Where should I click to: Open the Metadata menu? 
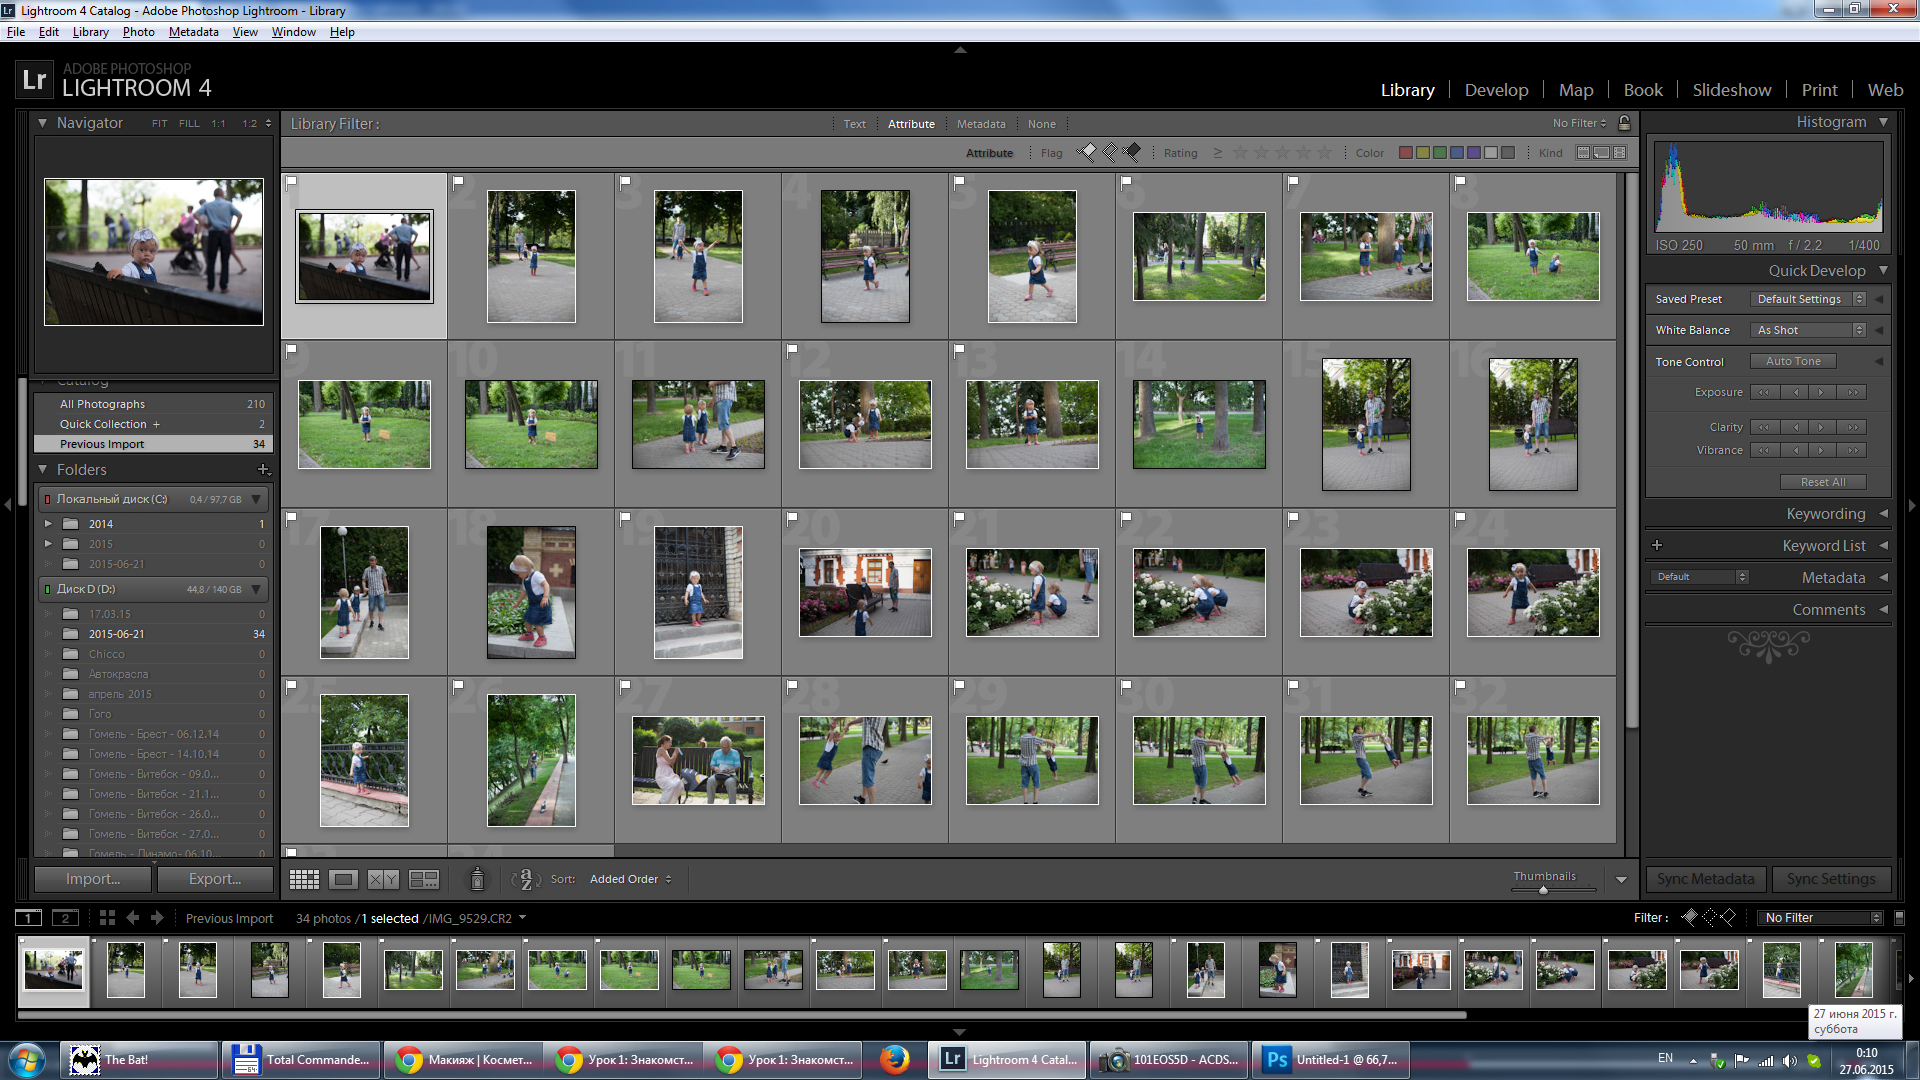(x=193, y=32)
